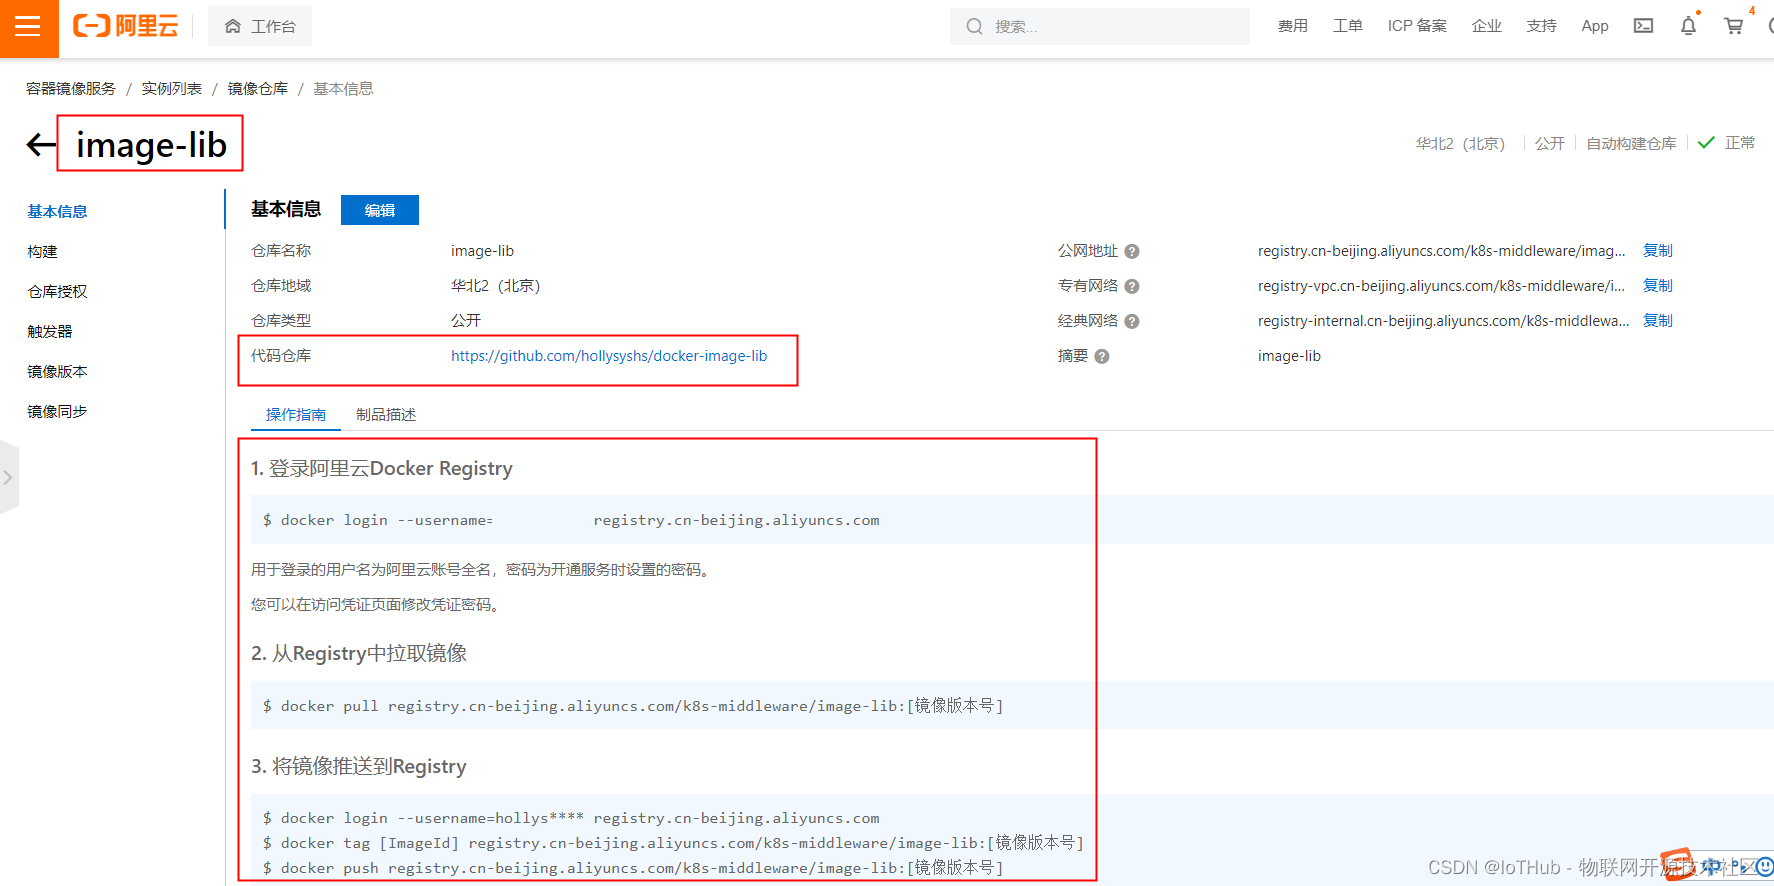Image resolution: width=1774 pixels, height=886 pixels.
Task: Click the docker push command line
Action: point(633,868)
